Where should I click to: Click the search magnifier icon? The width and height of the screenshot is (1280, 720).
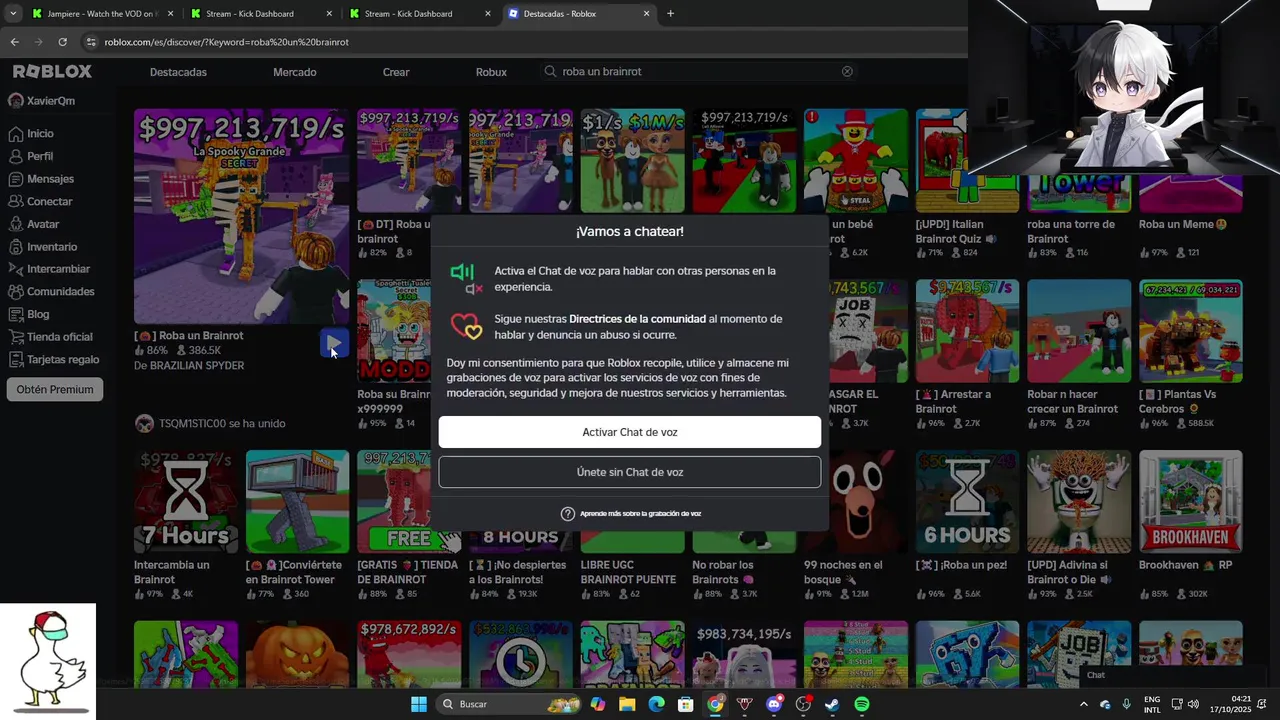550,72
